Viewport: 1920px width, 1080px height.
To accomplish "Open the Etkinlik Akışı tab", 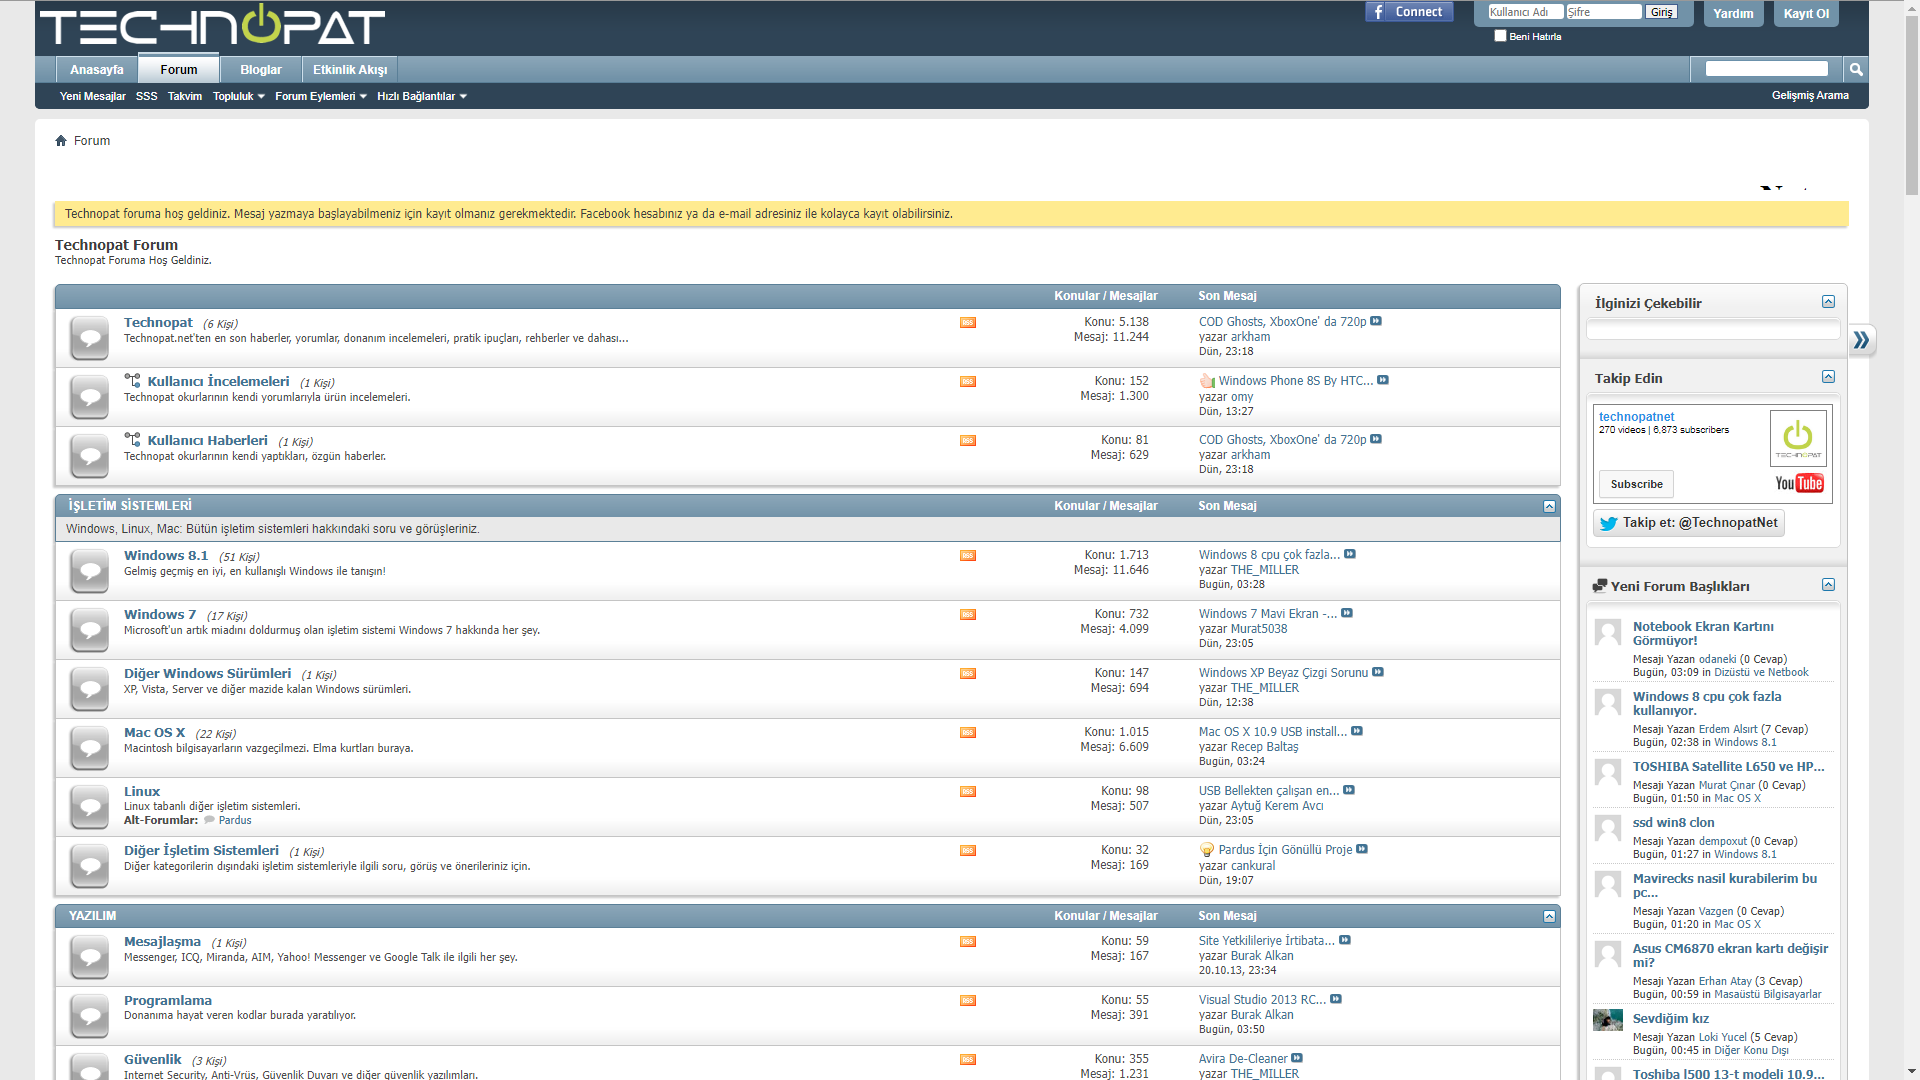I will (x=349, y=70).
